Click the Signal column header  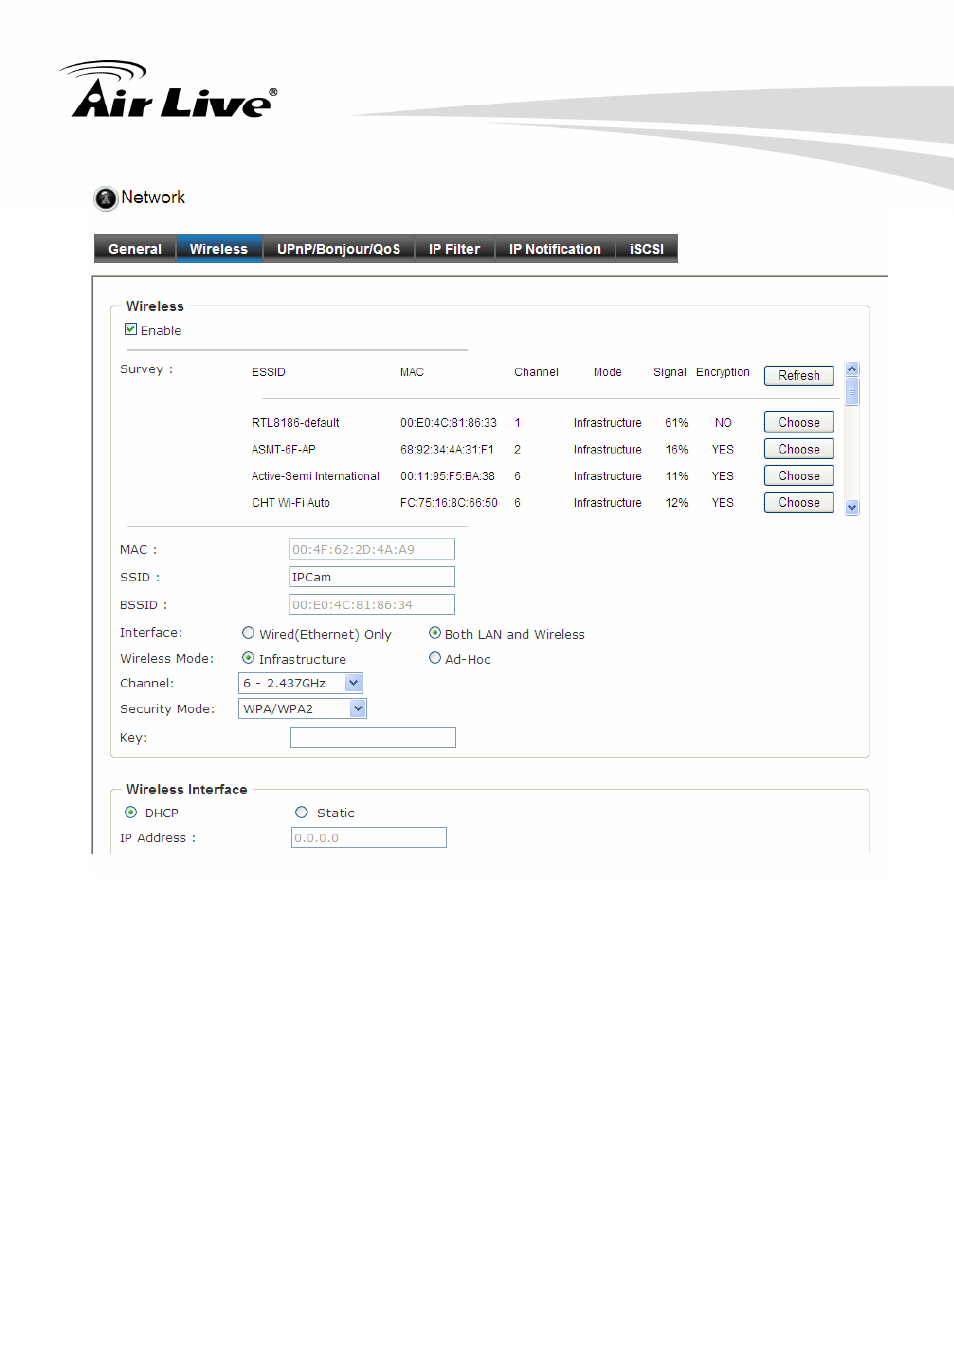point(670,372)
